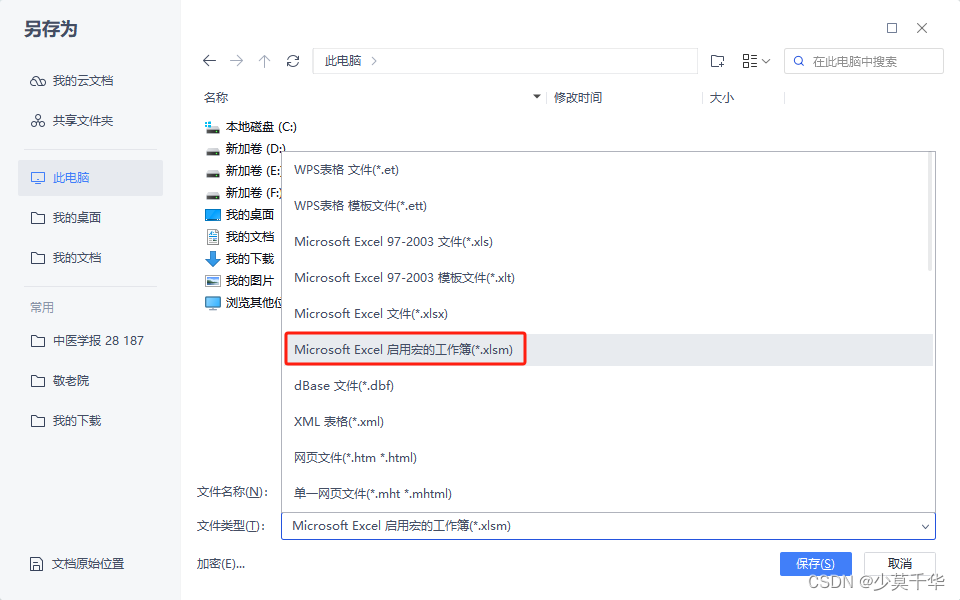Click 取消 button
The image size is (960, 600).
click(899, 564)
